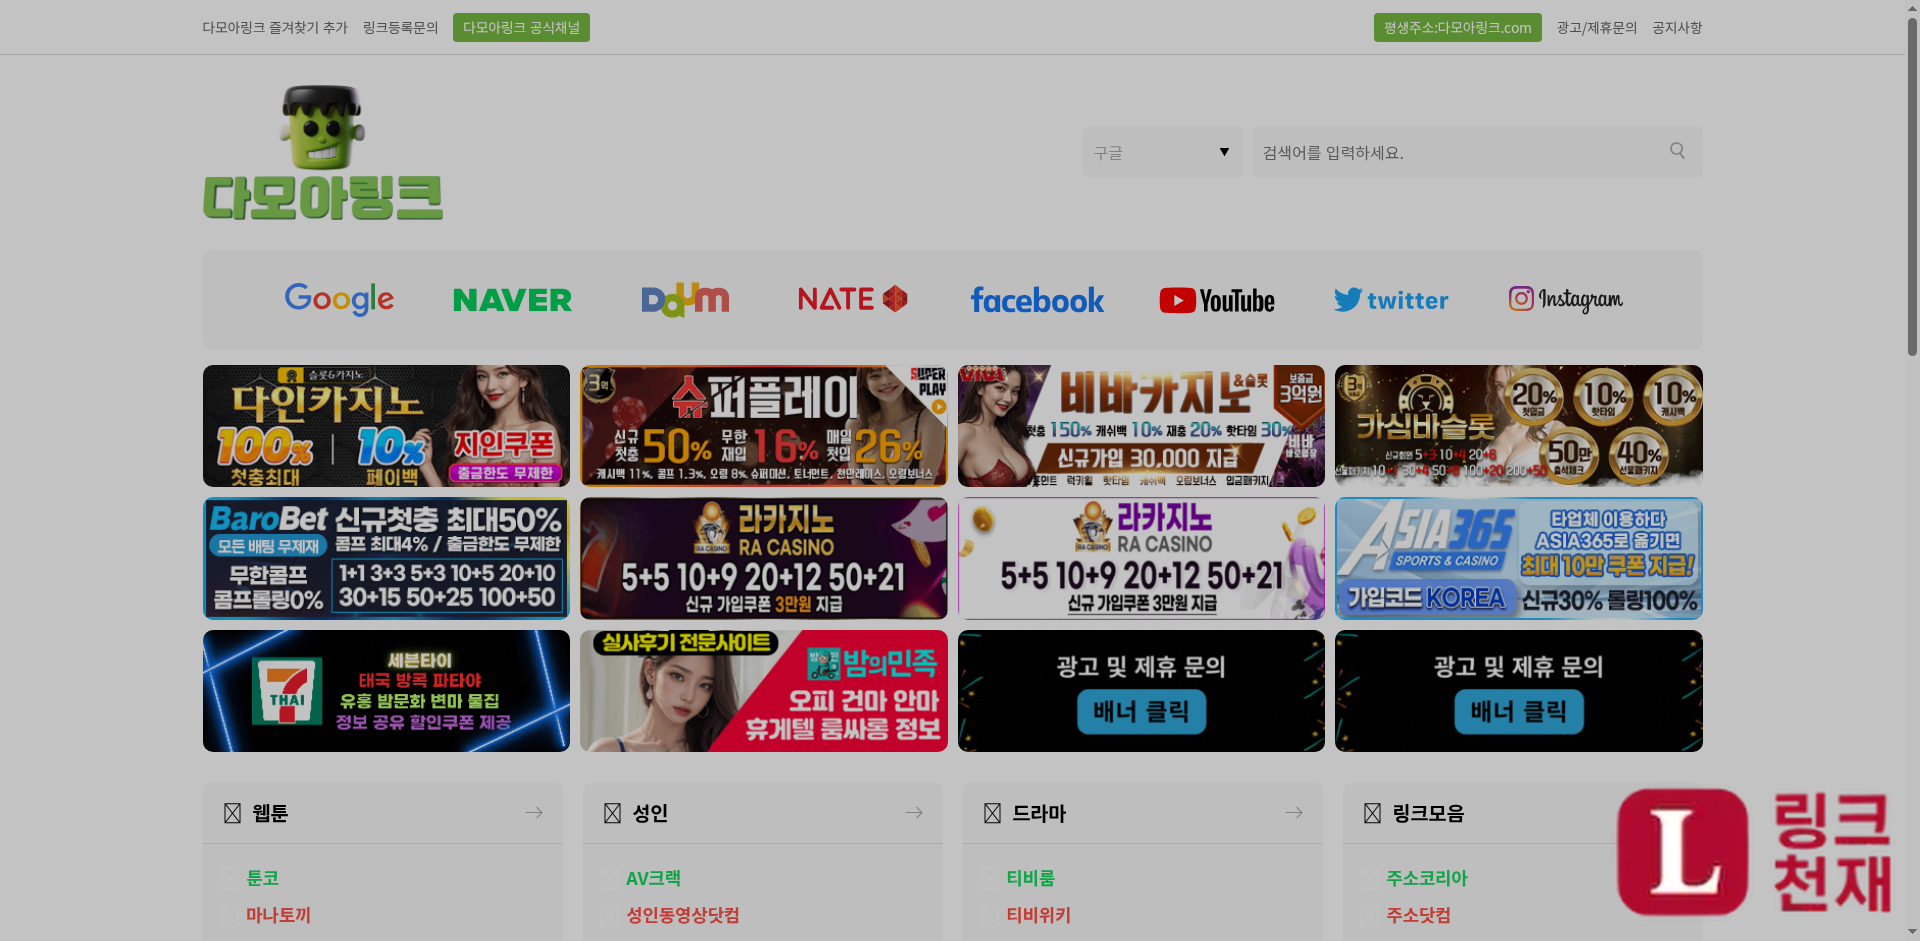This screenshot has height=941, width=1920.
Task: Click the 다모아링크 Frankenstein site logo
Action: tap(323, 152)
